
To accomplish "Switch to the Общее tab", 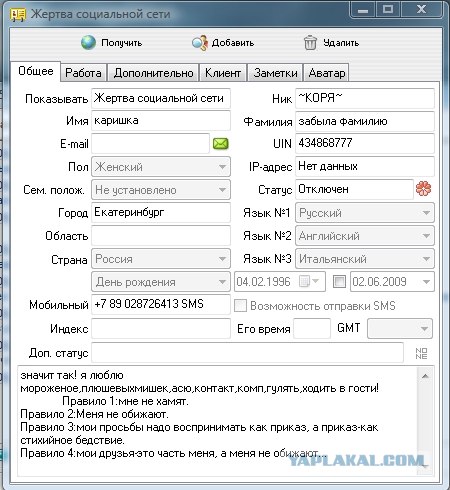I will click(x=36, y=71).
